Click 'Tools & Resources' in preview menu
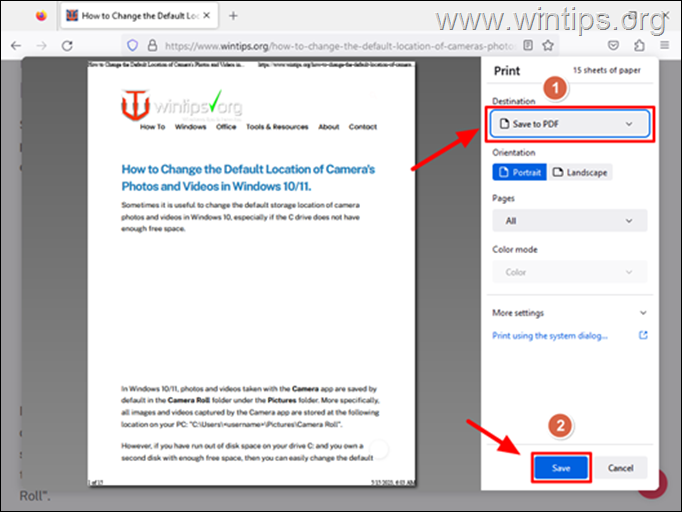The height and width of the screenshot is (512, 682). click(277, 127)
